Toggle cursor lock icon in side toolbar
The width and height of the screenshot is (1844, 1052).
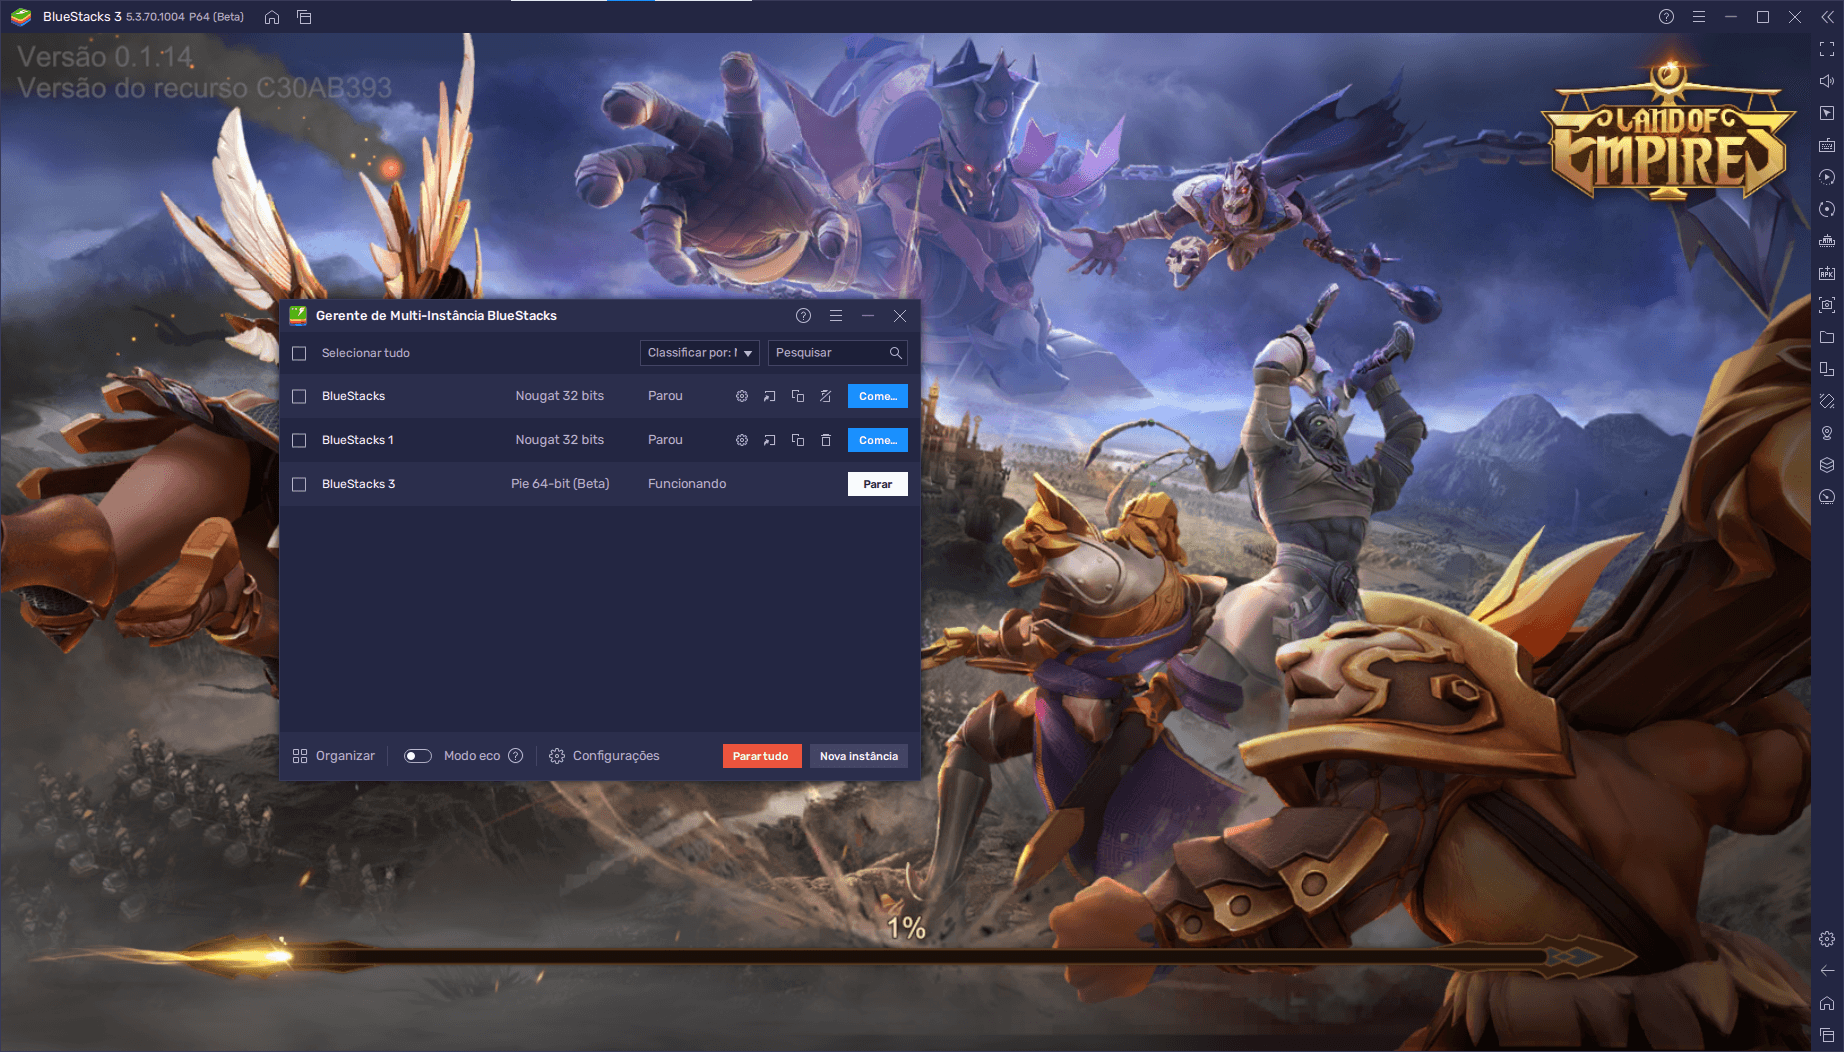pyautogui.click(x=1827, y=113)
